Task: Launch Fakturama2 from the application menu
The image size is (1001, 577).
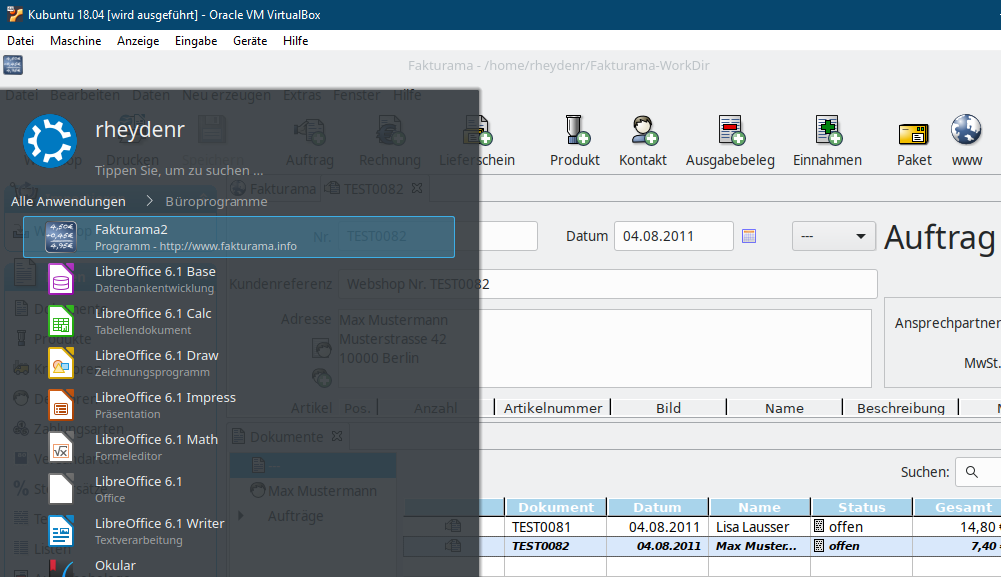Action: tap(239, 237)
